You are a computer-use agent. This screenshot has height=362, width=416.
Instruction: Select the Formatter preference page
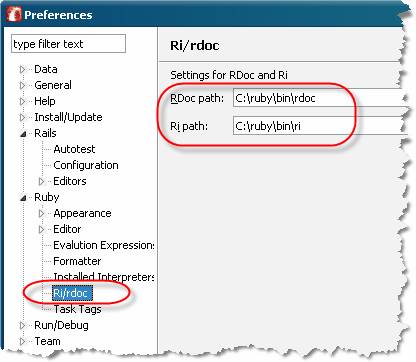coord(77,261)
